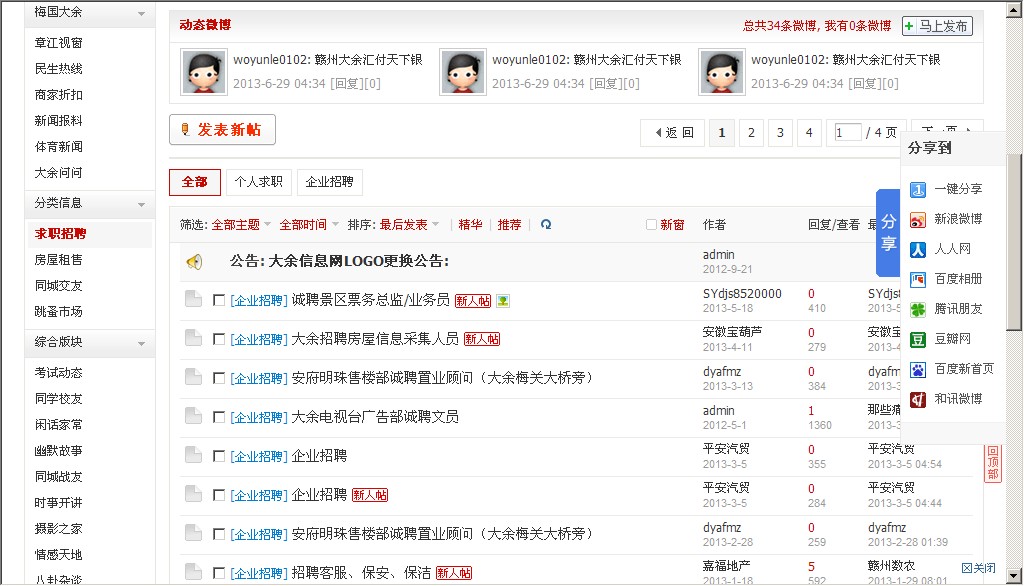Collapse the 梅国大余 sidebar section
This screenshot has width=1024, height=586.
pos(141,14)
